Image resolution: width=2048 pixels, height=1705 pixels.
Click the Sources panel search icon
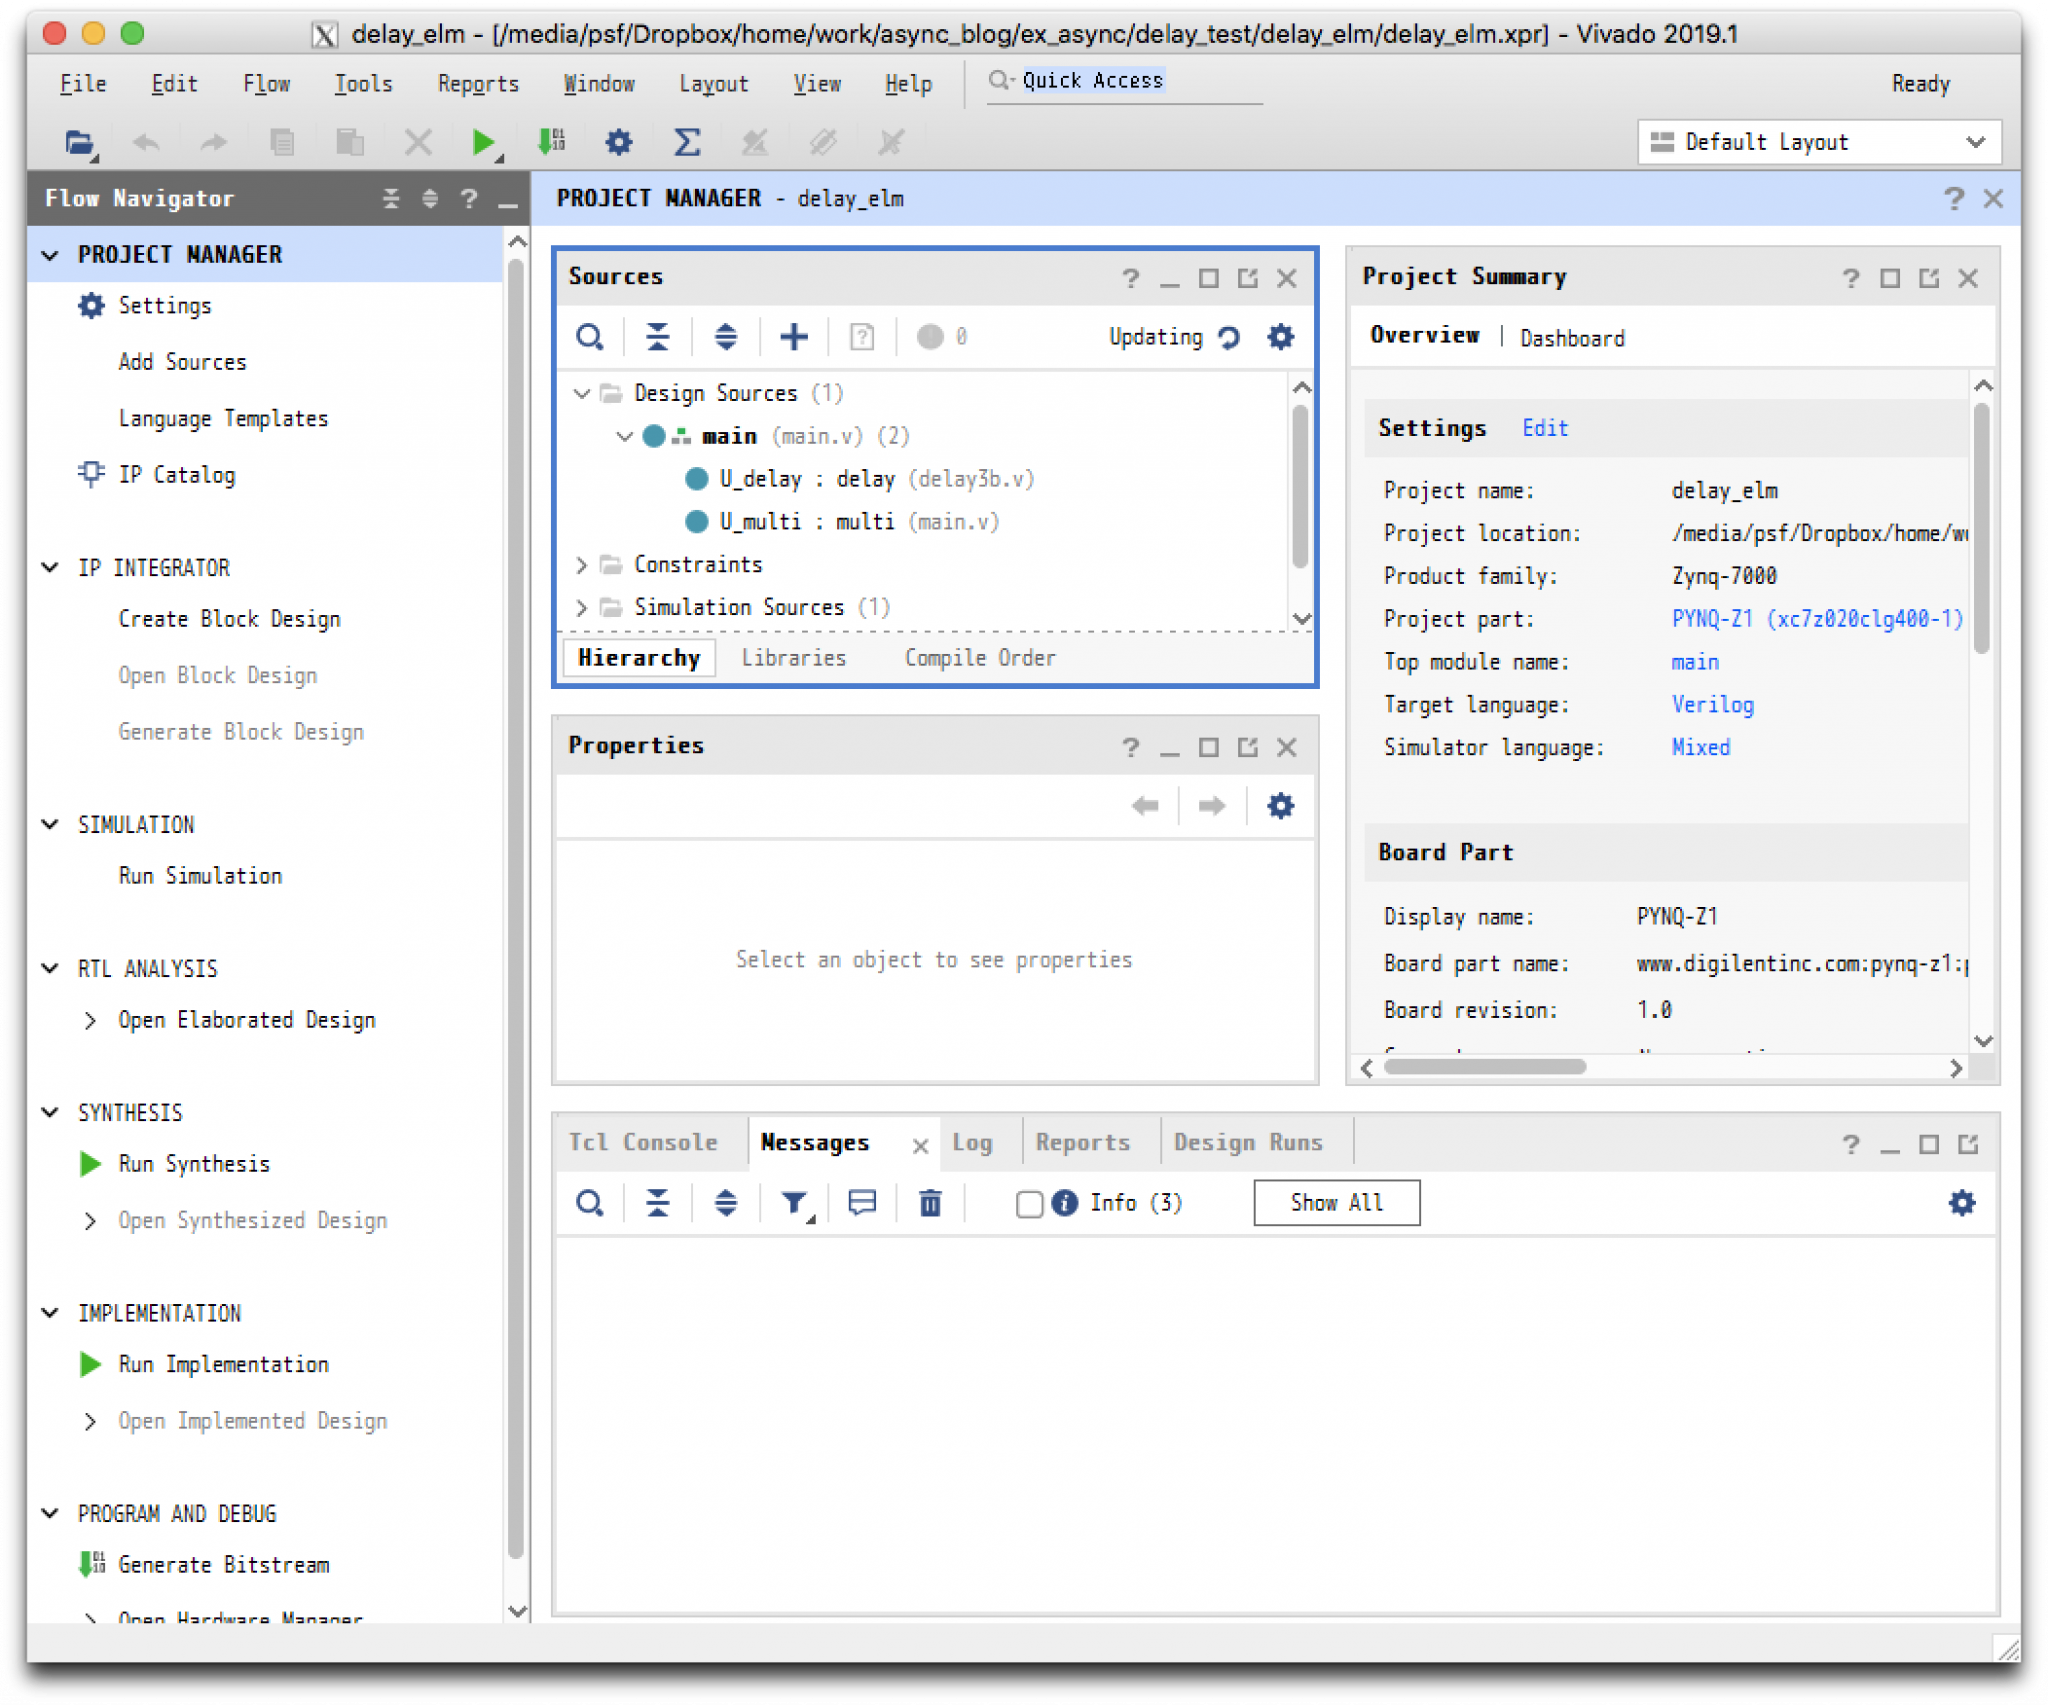pyautogui.click(x=590, y=337)
